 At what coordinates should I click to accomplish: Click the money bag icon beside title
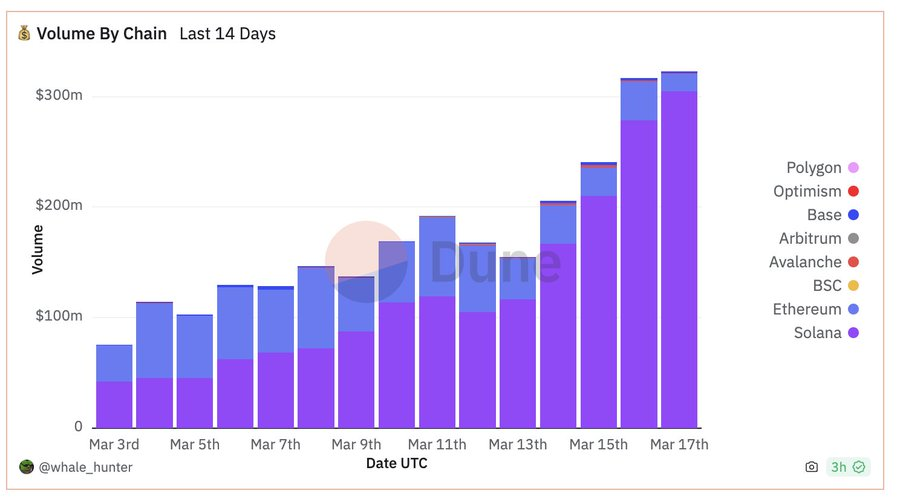click(24, 33)
